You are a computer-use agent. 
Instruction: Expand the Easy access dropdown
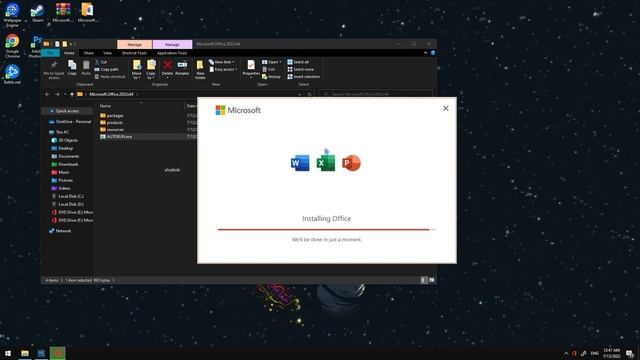tap(223, 69)
